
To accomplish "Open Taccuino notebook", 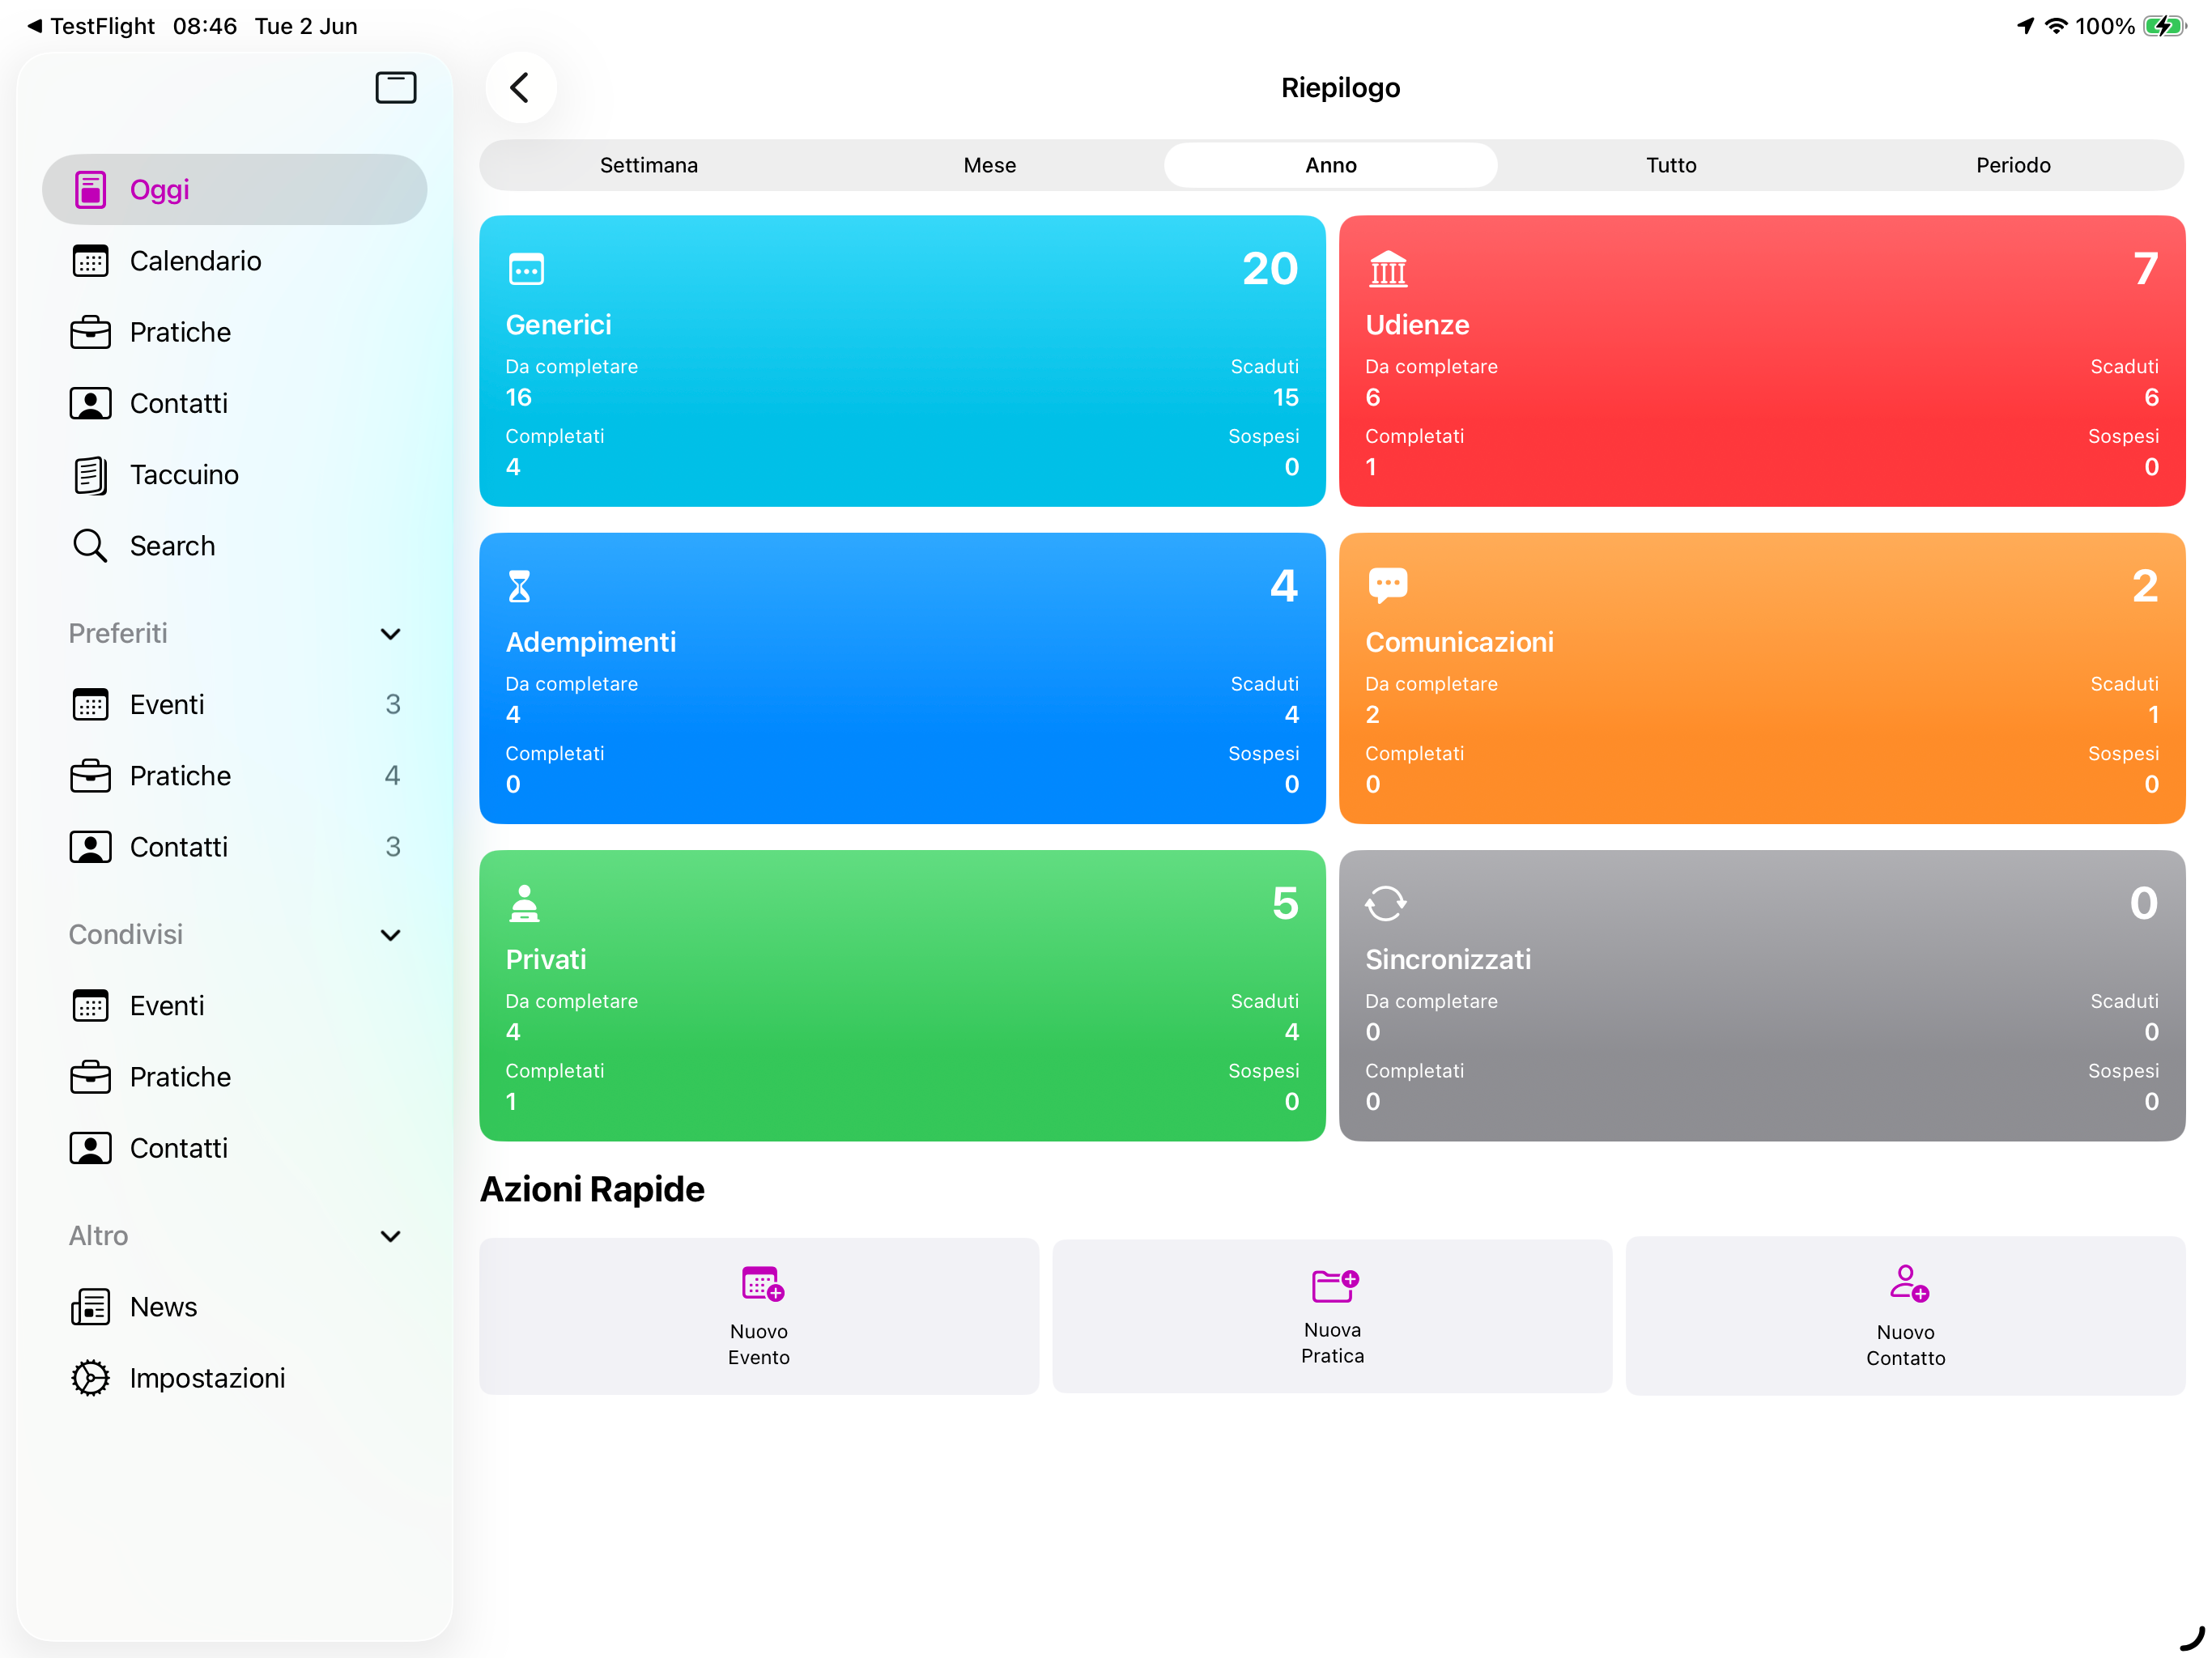I will [x=234, y=474].
